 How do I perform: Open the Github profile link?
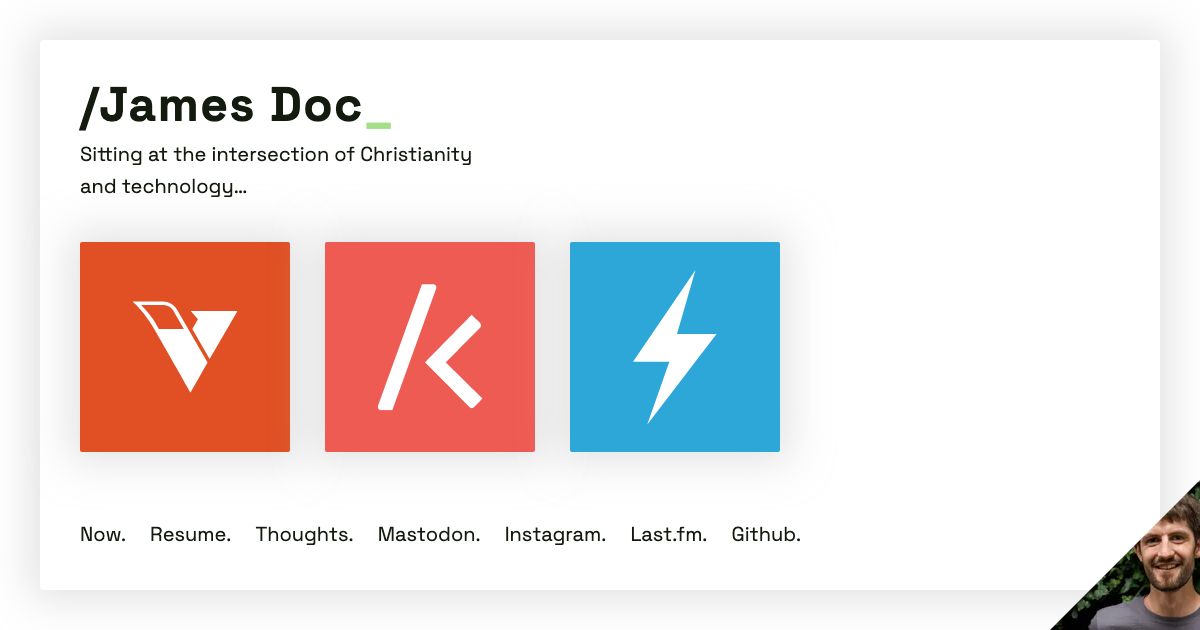pyautogui.click(x=766, y=535)
